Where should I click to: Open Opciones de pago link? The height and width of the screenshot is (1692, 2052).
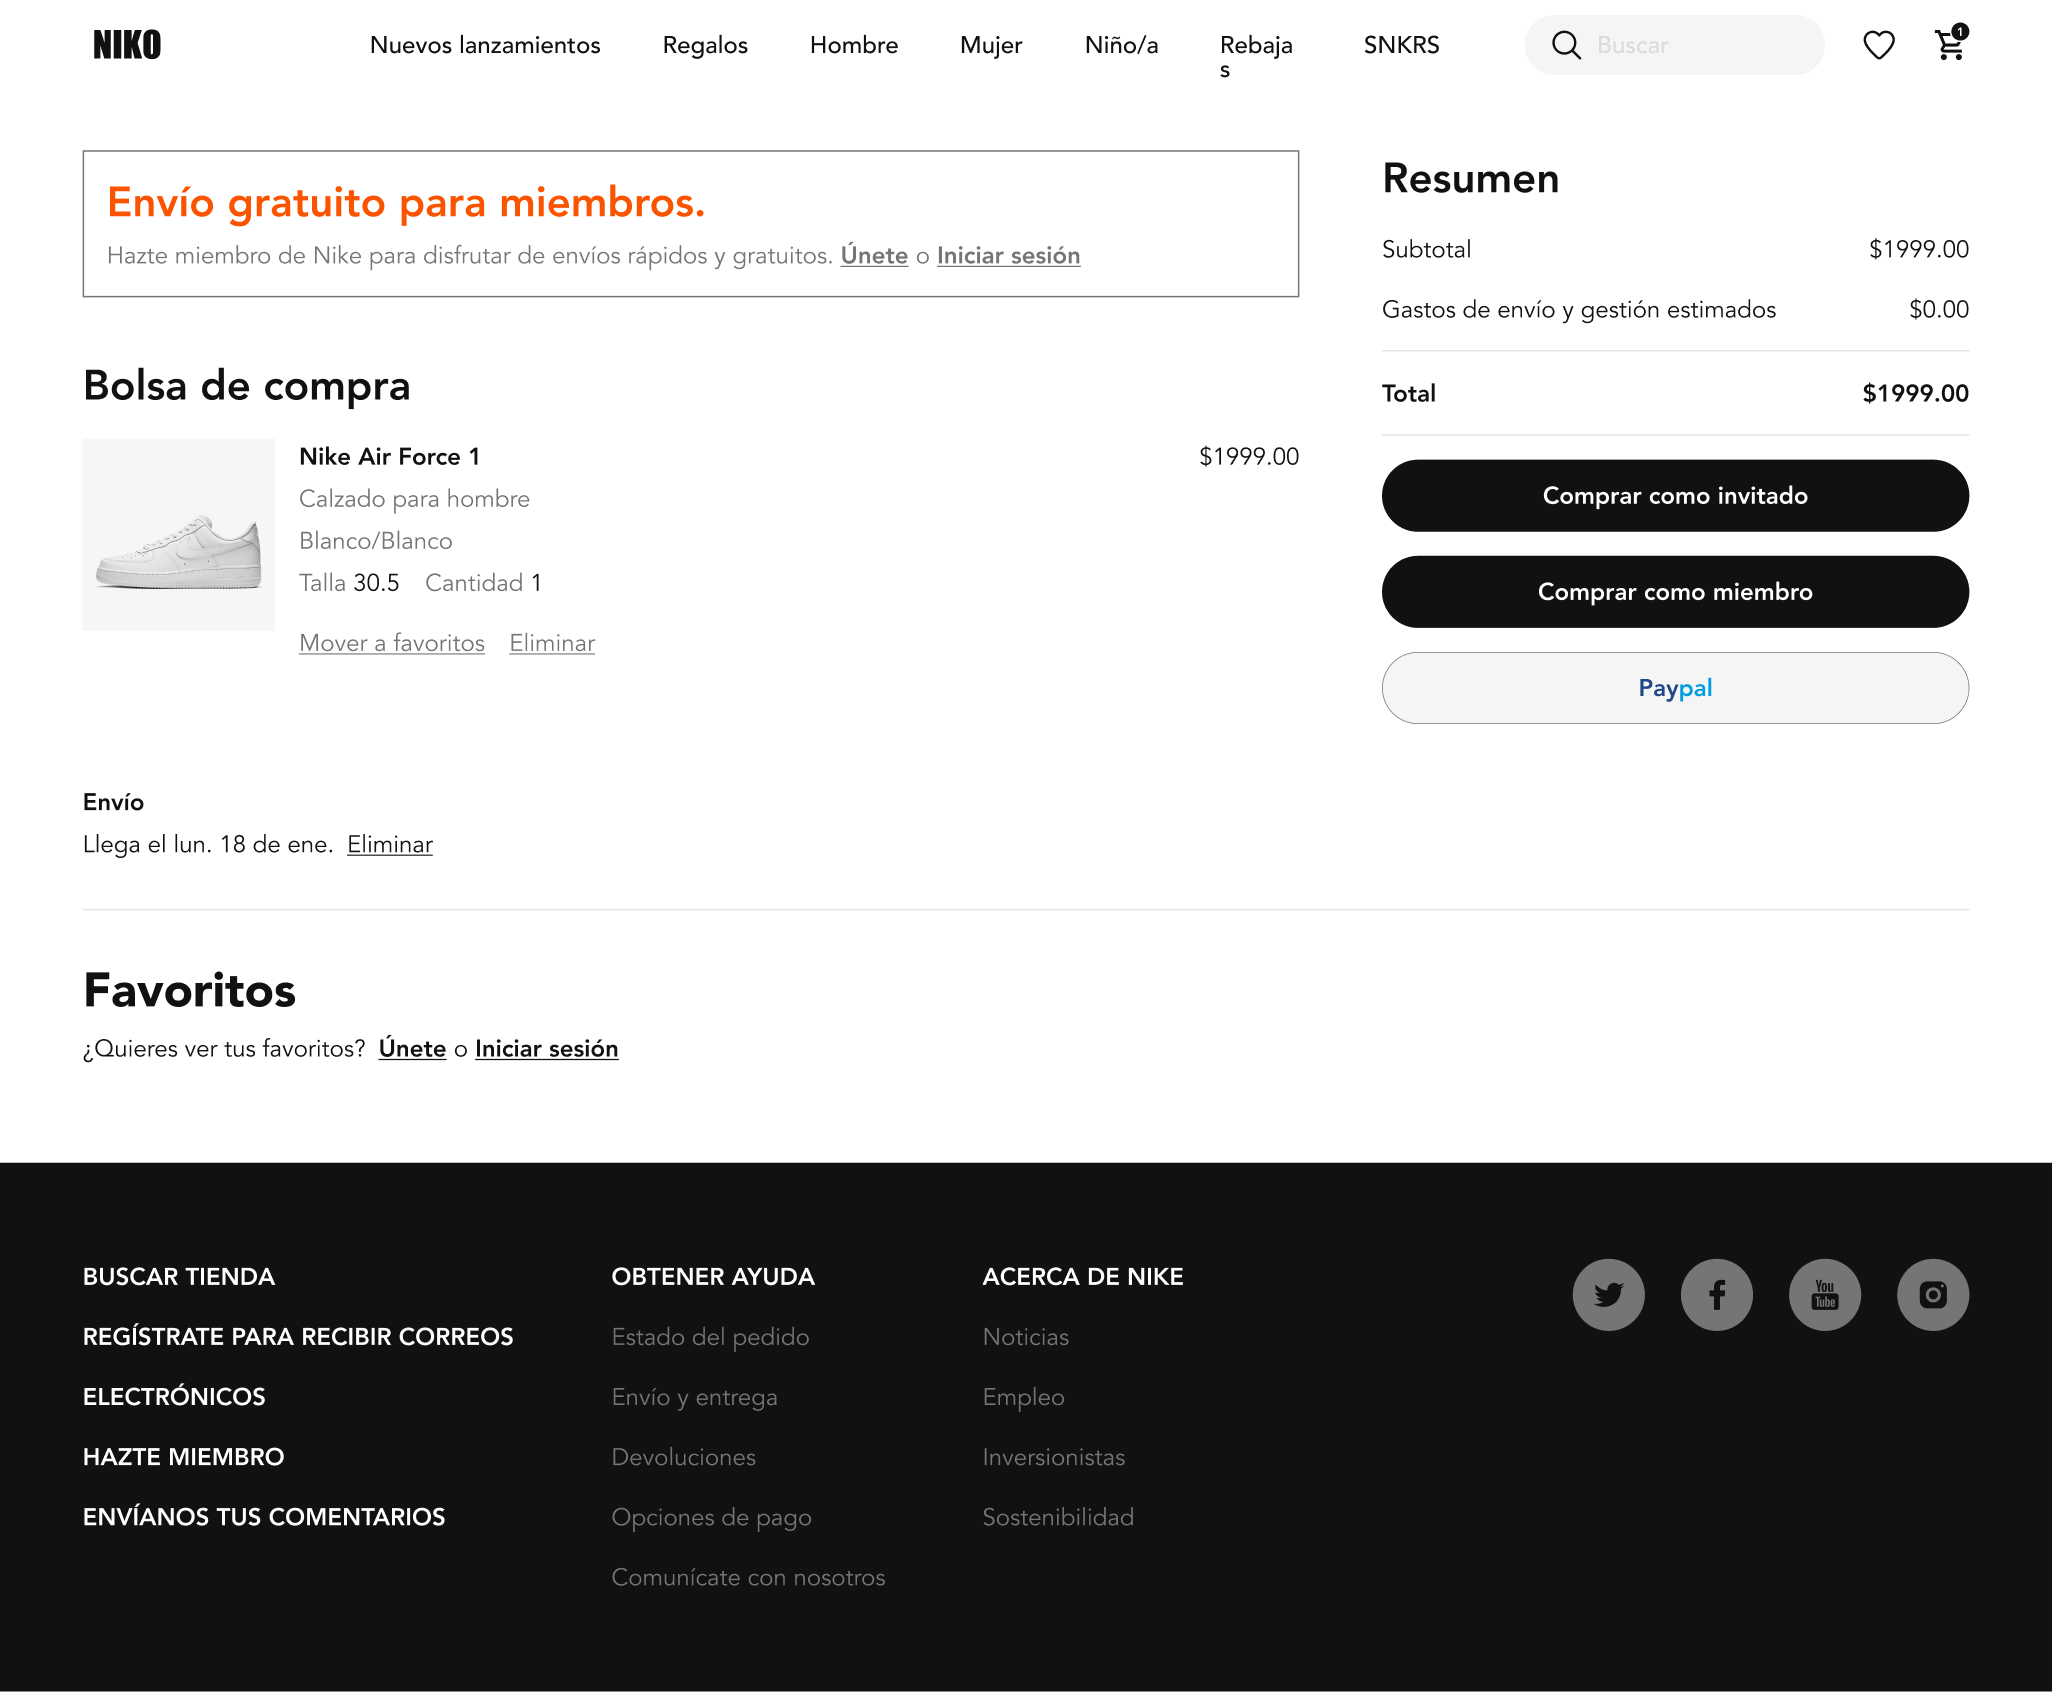[711, 1516]
